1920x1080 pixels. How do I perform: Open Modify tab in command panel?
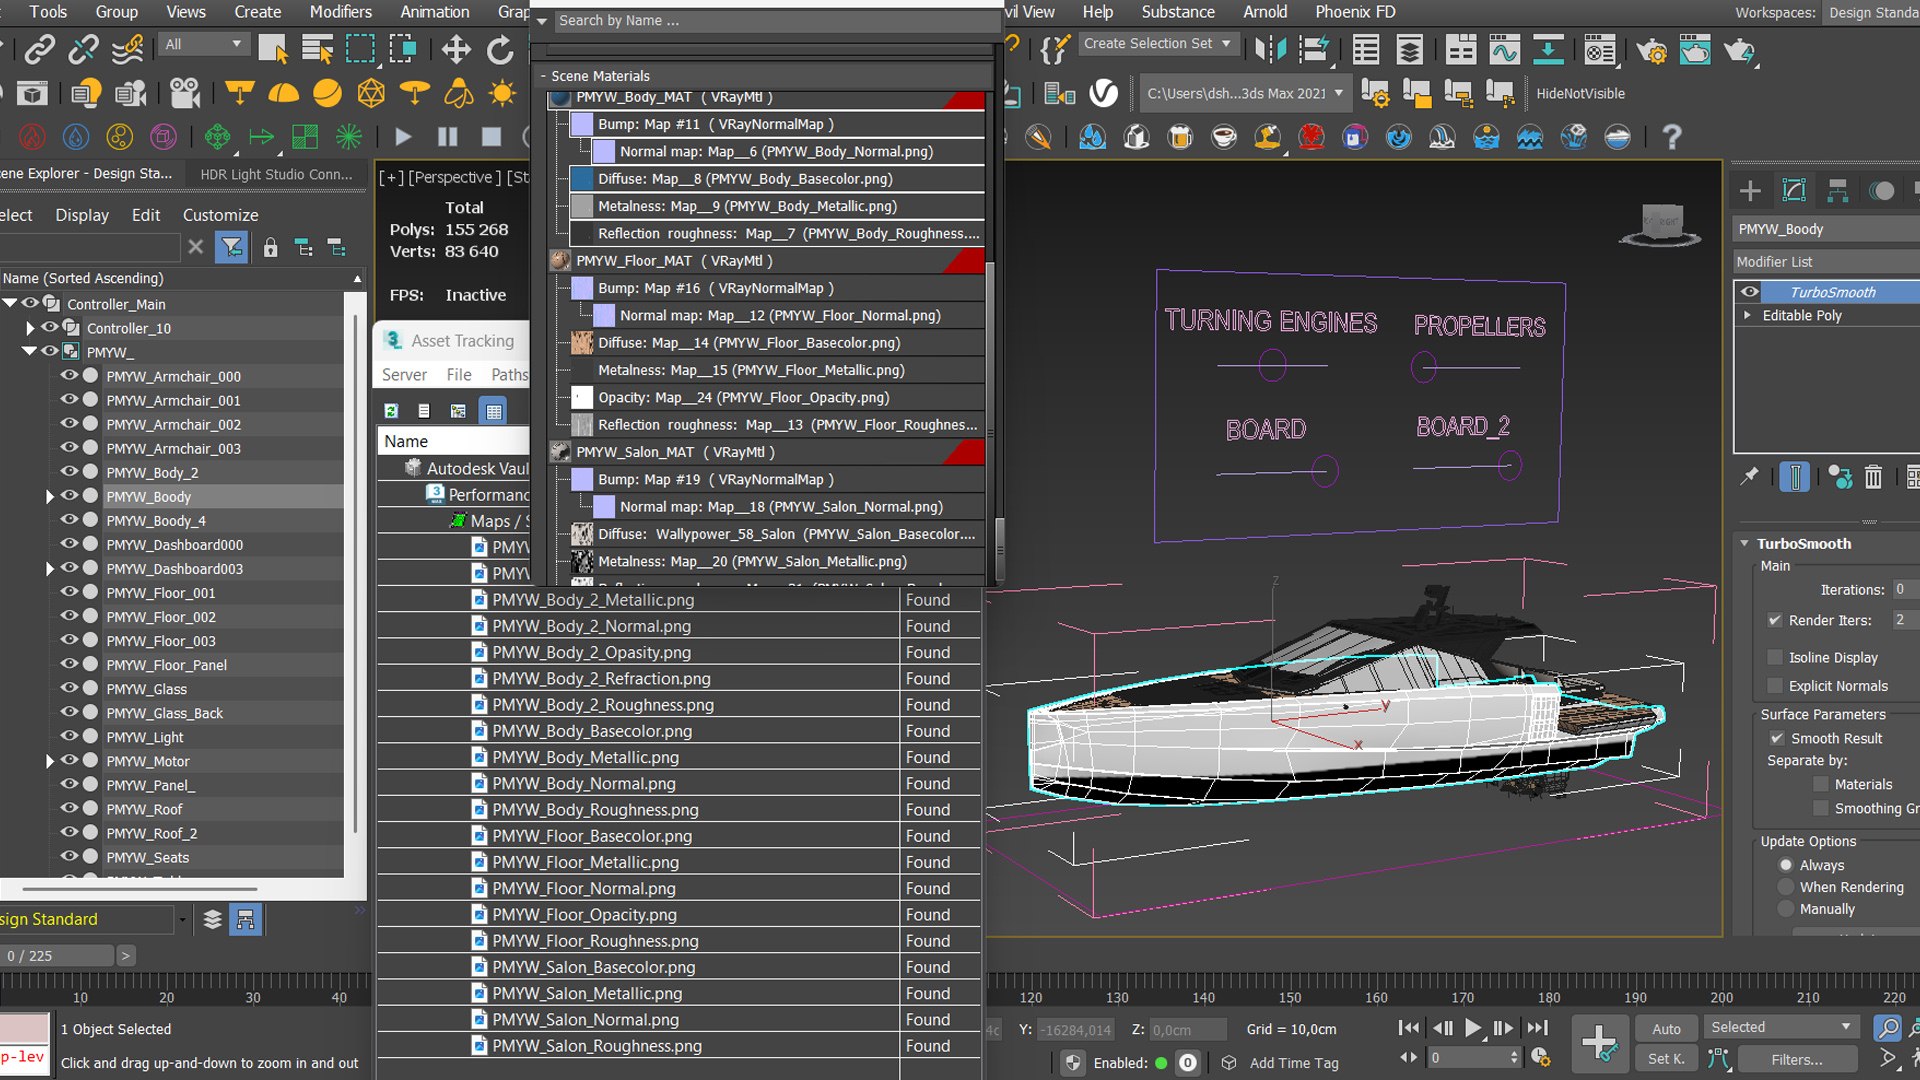[x=1794, y=191]
